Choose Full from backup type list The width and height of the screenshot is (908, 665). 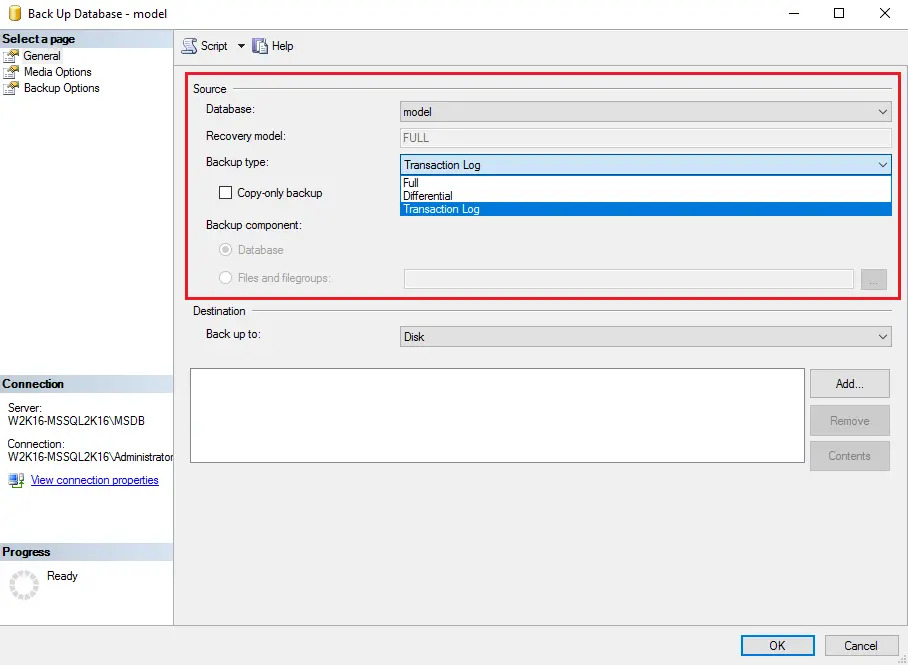tap(412, 183)
